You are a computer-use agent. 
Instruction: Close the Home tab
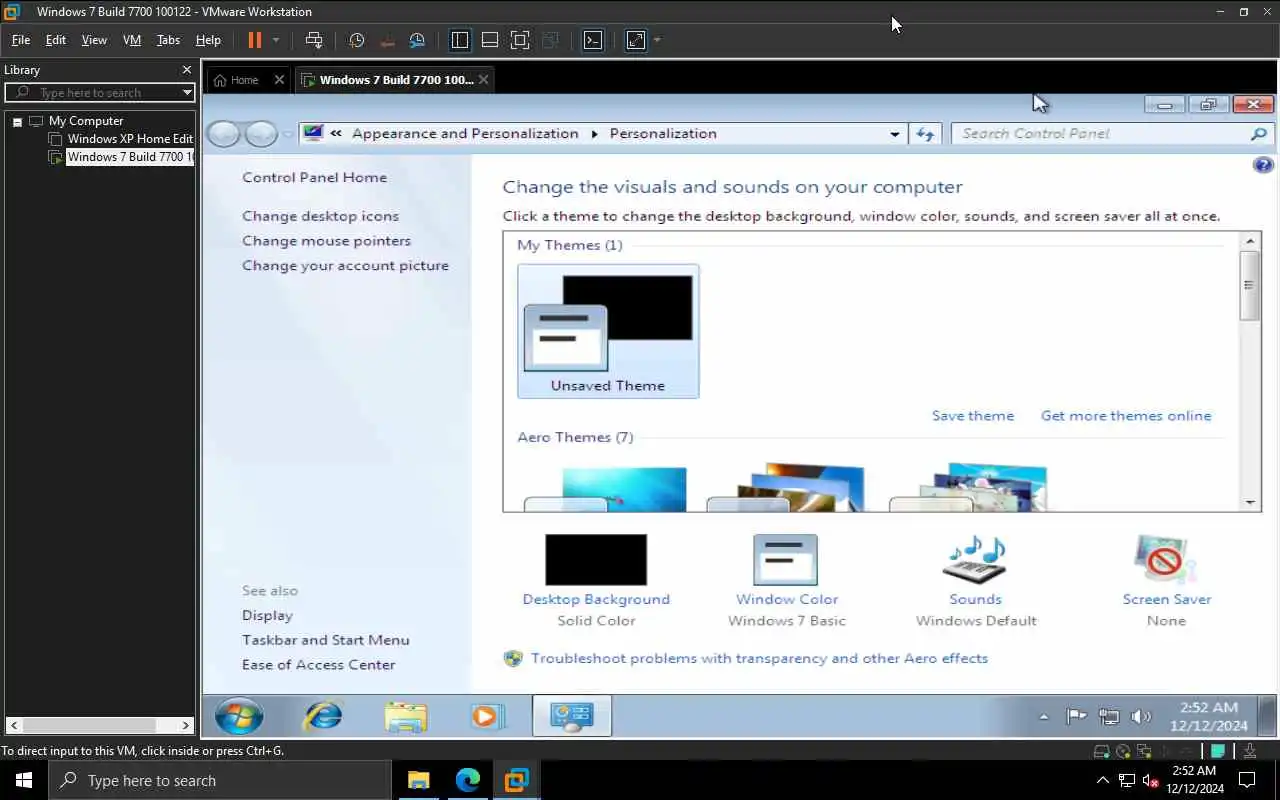click(279, 80)
